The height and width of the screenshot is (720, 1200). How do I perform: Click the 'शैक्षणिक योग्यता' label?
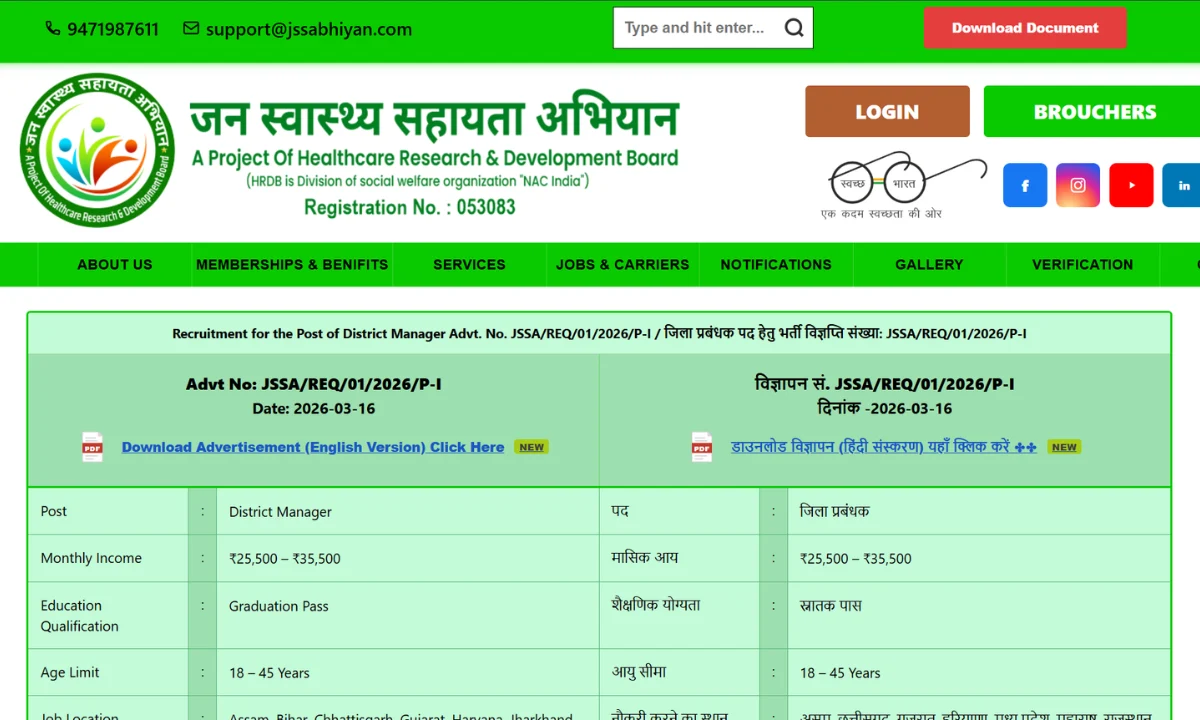[x=656, y=604]
